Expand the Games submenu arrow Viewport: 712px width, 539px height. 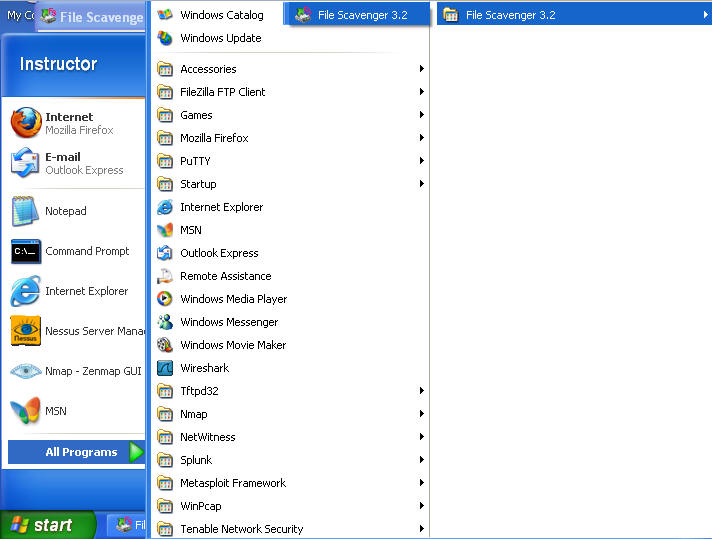(x=422, y=114)
